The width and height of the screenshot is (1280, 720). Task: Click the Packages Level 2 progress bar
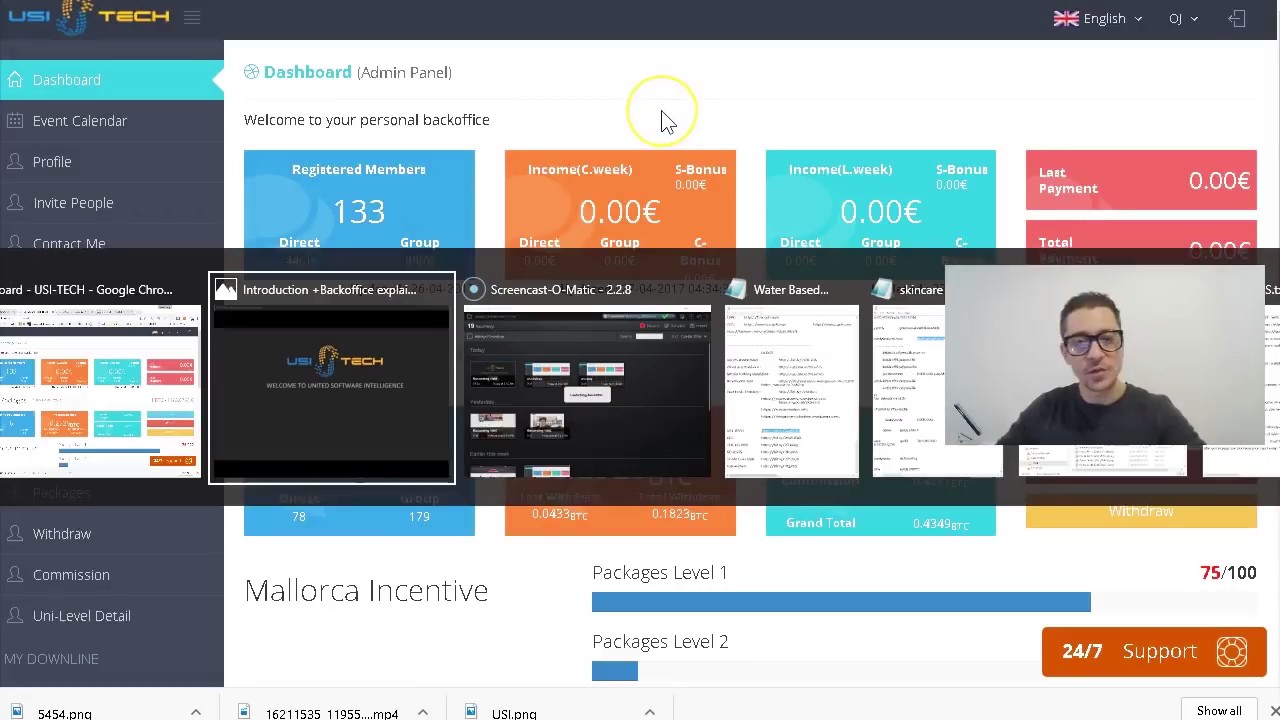(924, 671)
